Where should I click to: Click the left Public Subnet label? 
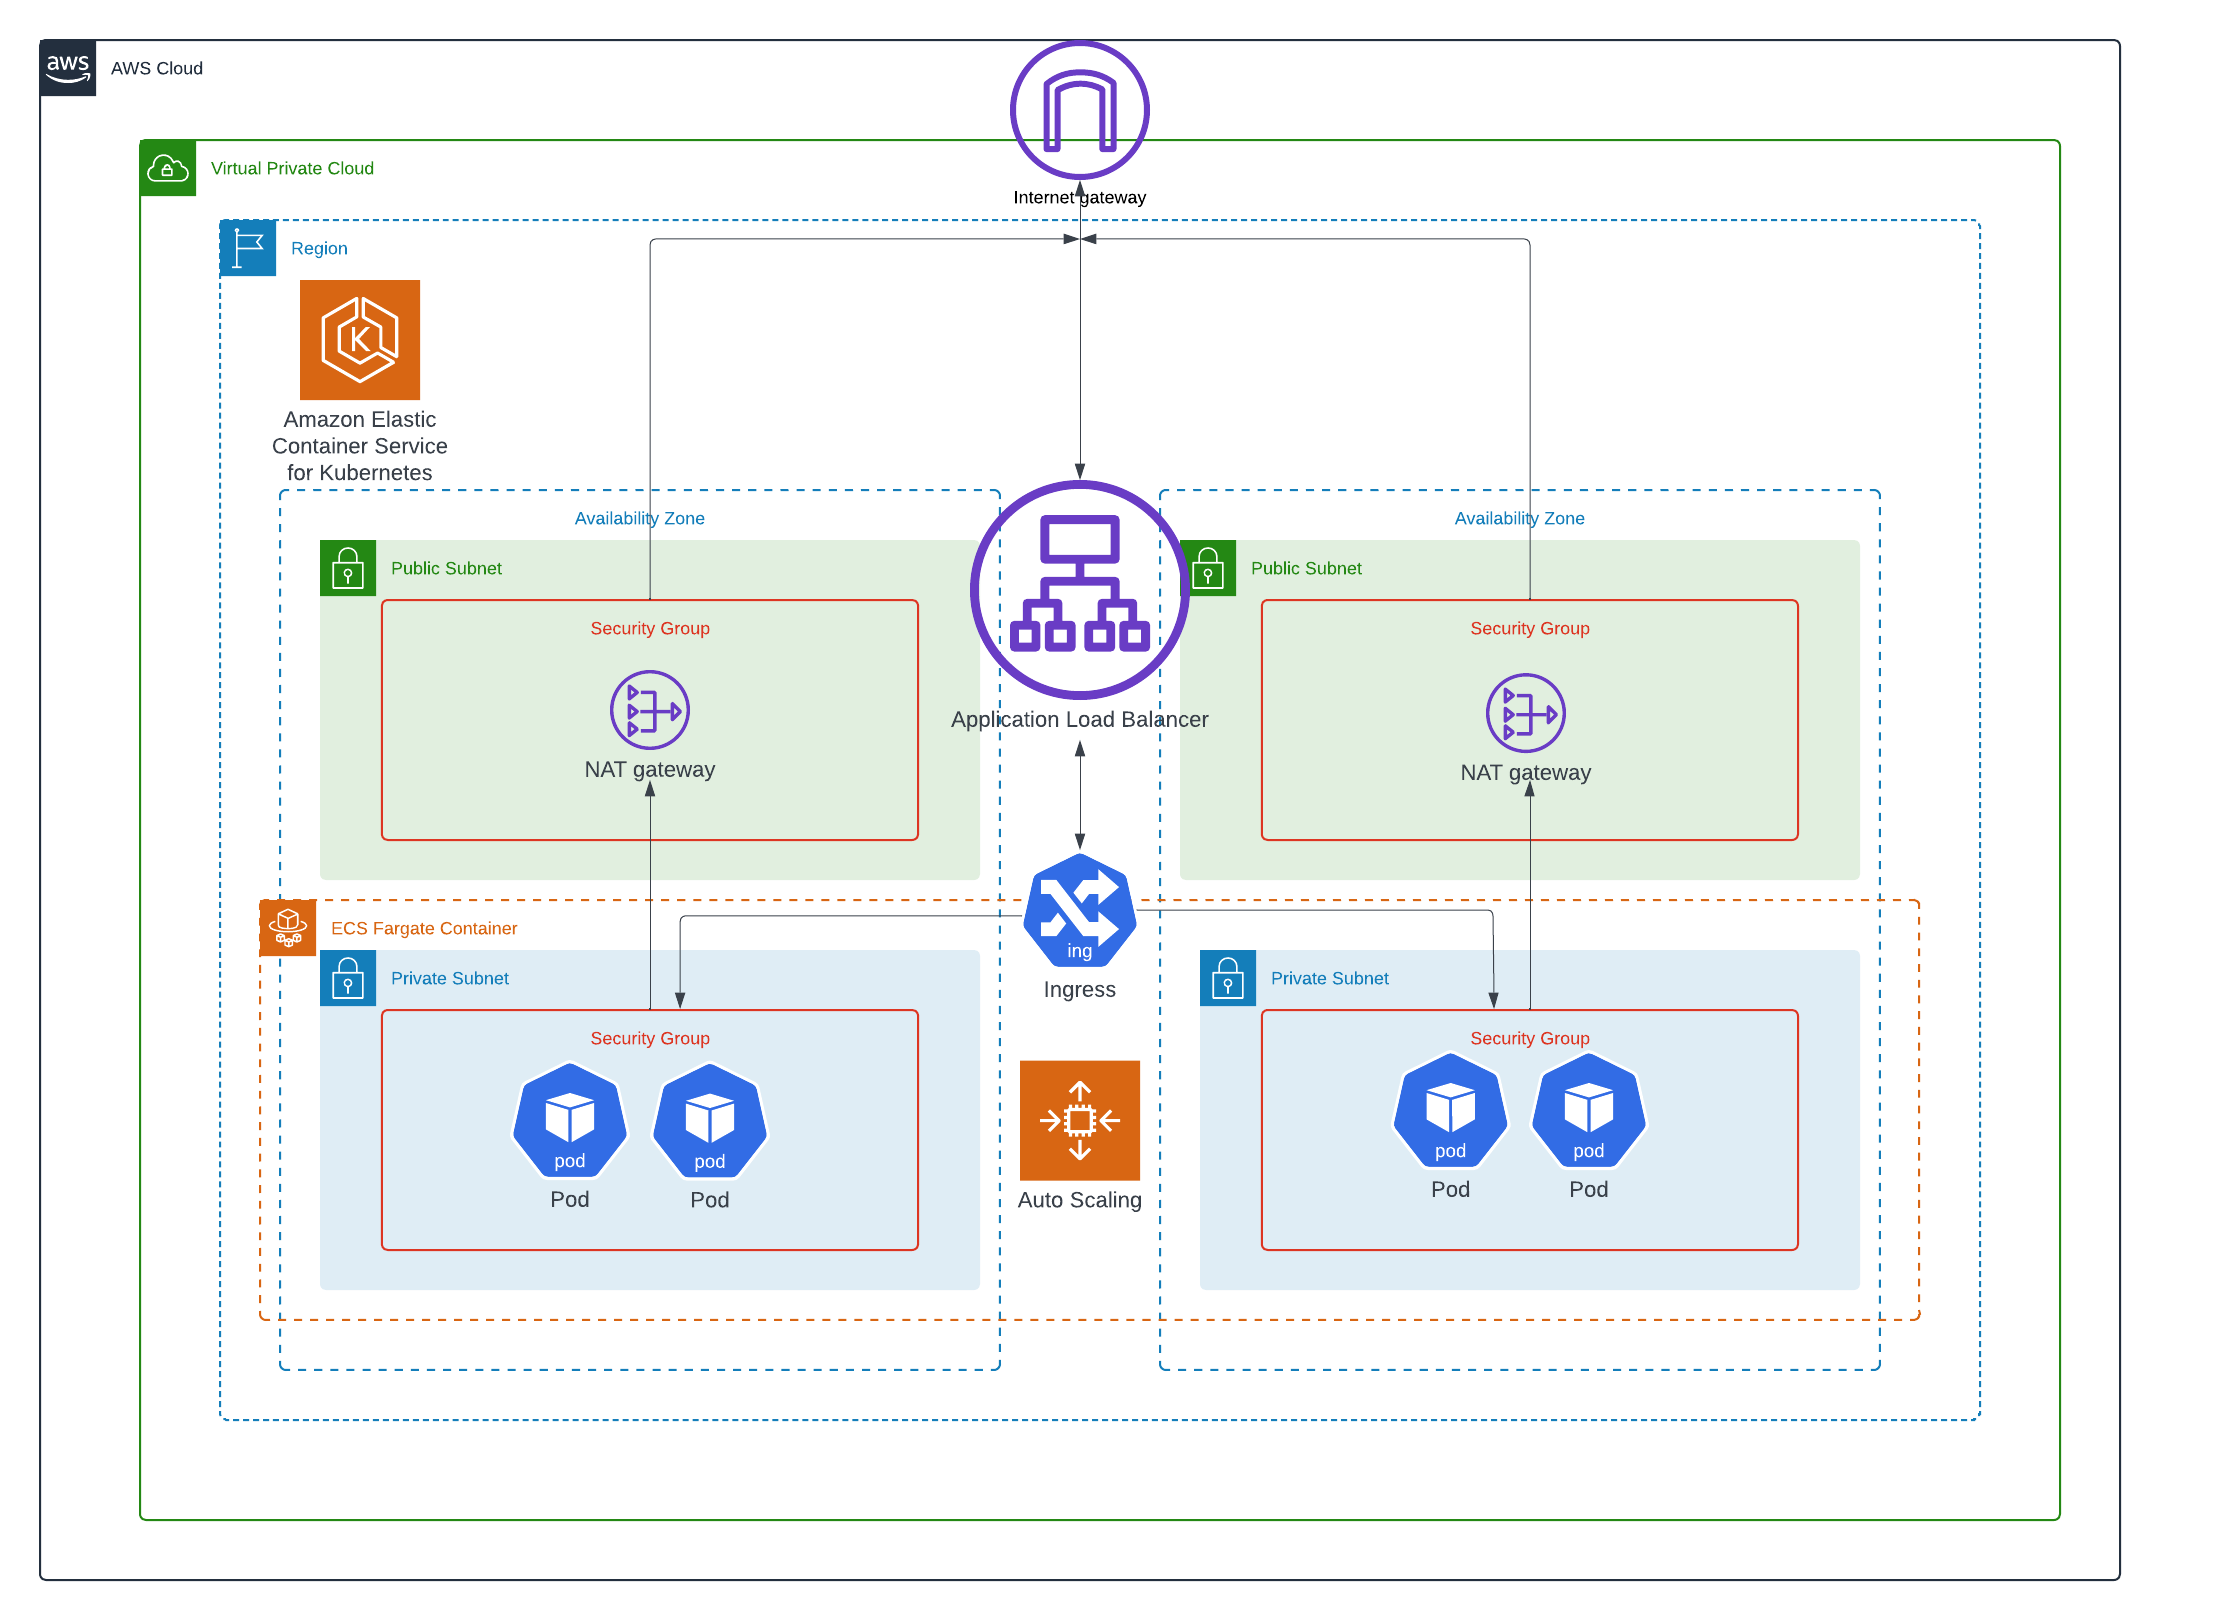click(x=446, y=568)
